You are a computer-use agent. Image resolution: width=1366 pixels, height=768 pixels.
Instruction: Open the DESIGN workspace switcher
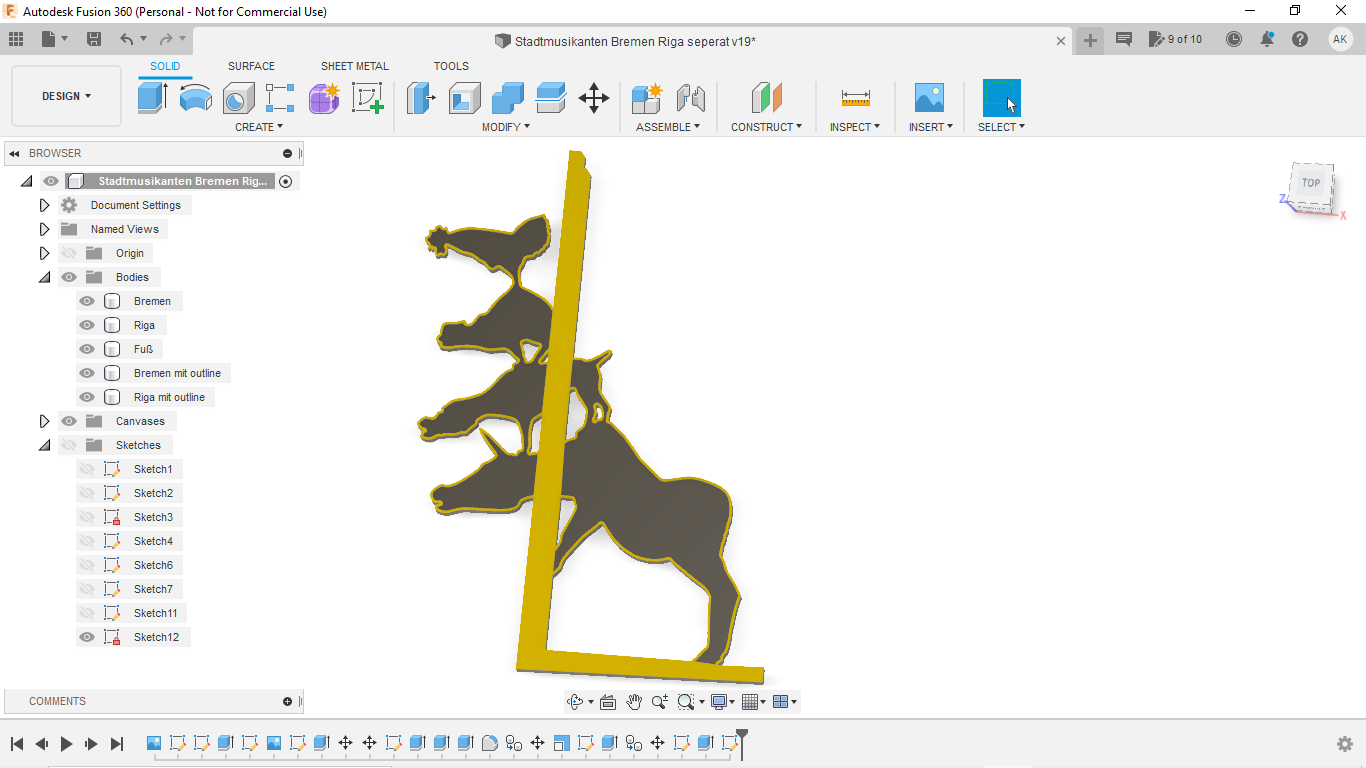[66, 96]
